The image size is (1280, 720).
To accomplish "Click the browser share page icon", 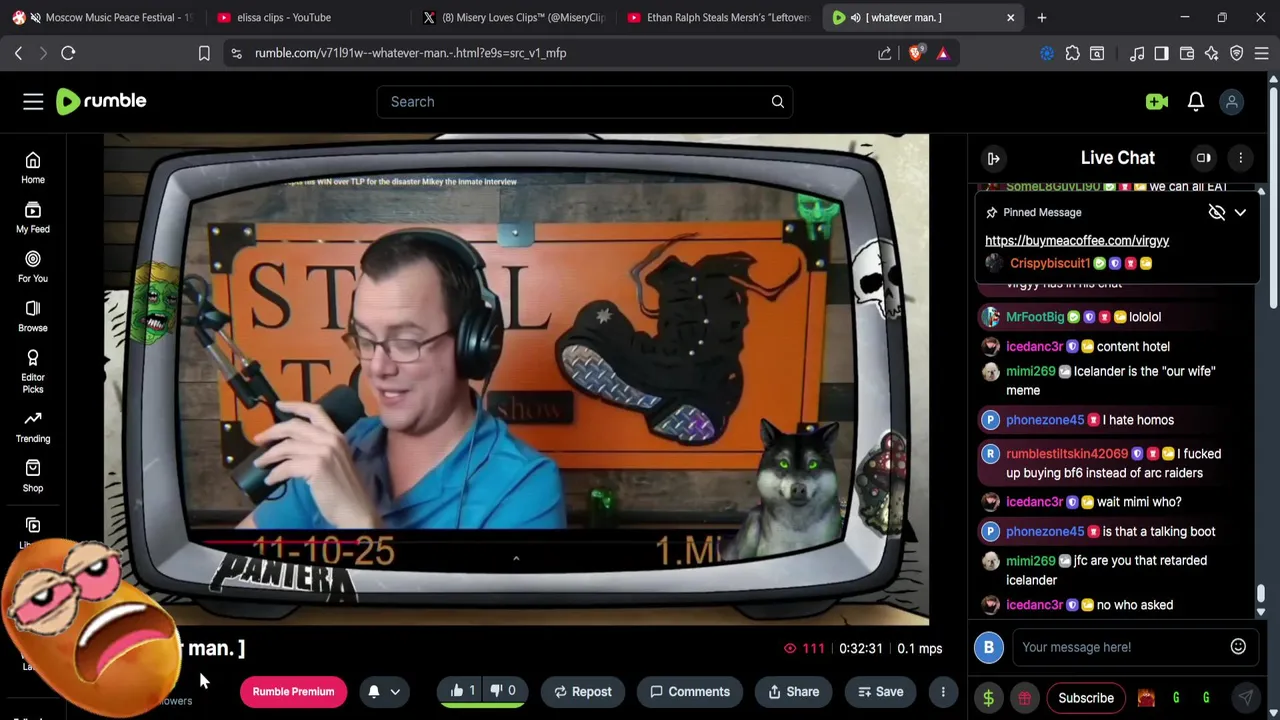I will click(885, 53).
